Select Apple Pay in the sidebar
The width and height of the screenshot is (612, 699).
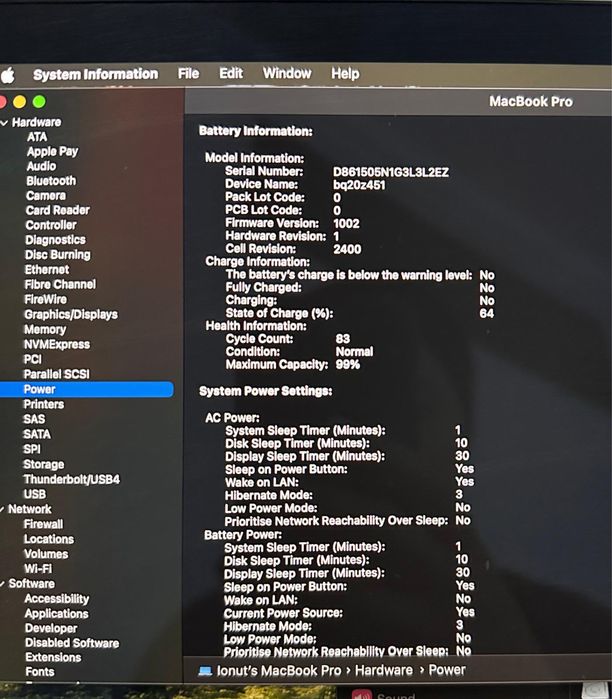click(x=53, y=152)
